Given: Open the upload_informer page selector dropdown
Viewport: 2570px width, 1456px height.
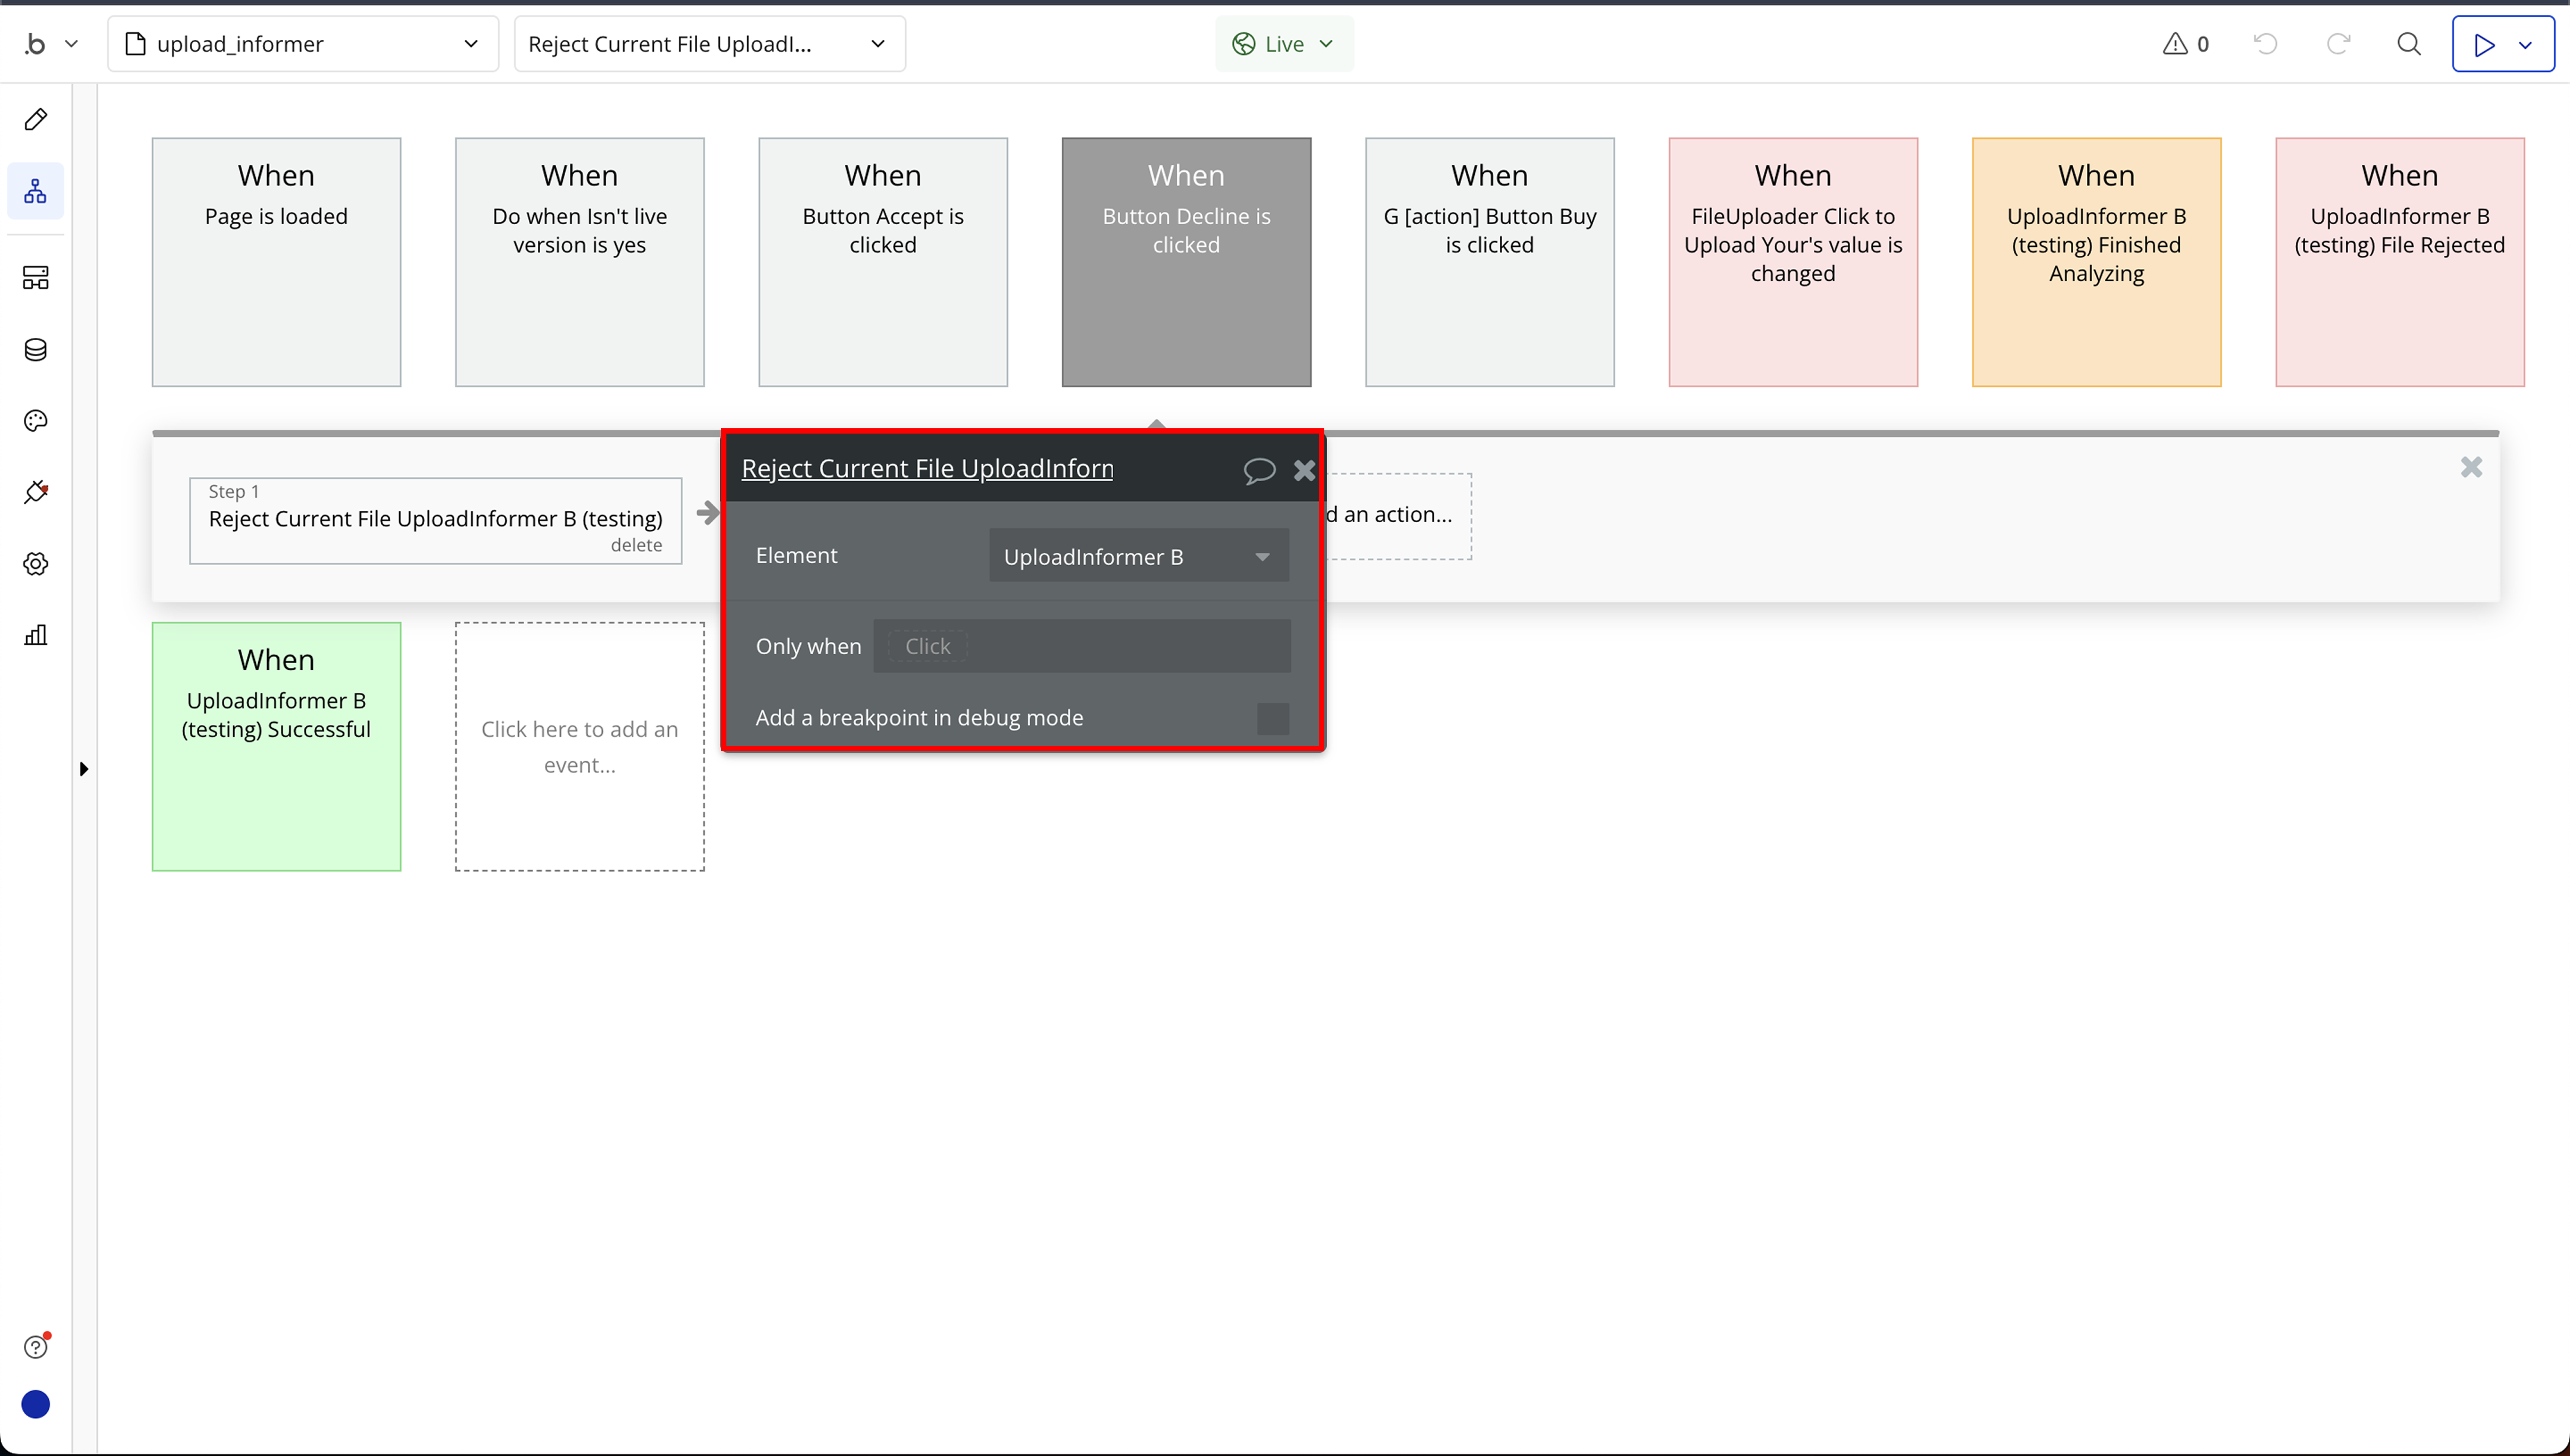Looking at the screenshot, I should coord(302,44).
